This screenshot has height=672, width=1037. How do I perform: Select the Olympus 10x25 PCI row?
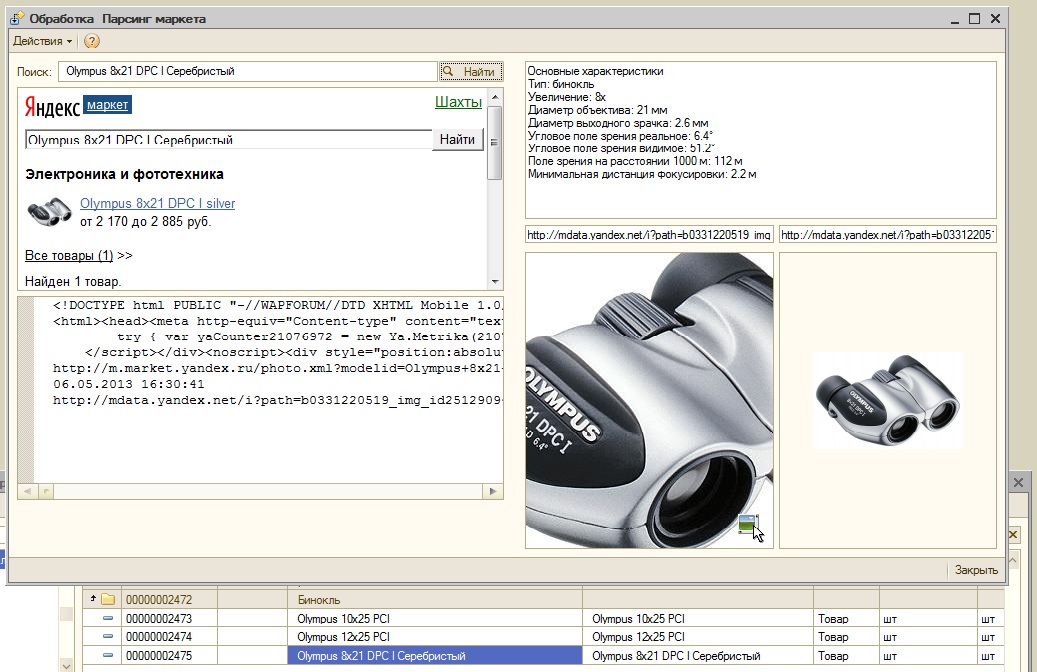[x=341, y=619]
